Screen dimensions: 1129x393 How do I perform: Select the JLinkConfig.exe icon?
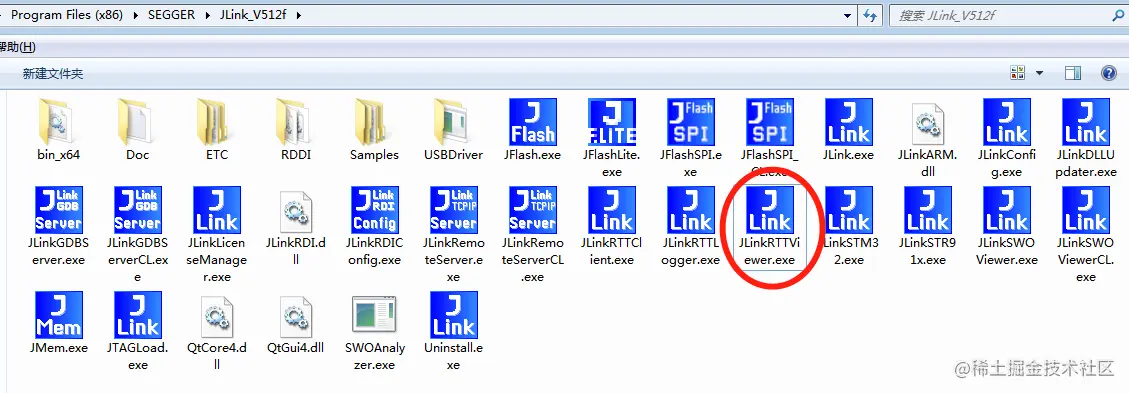pyautogui.click(x=1007, y=122)
